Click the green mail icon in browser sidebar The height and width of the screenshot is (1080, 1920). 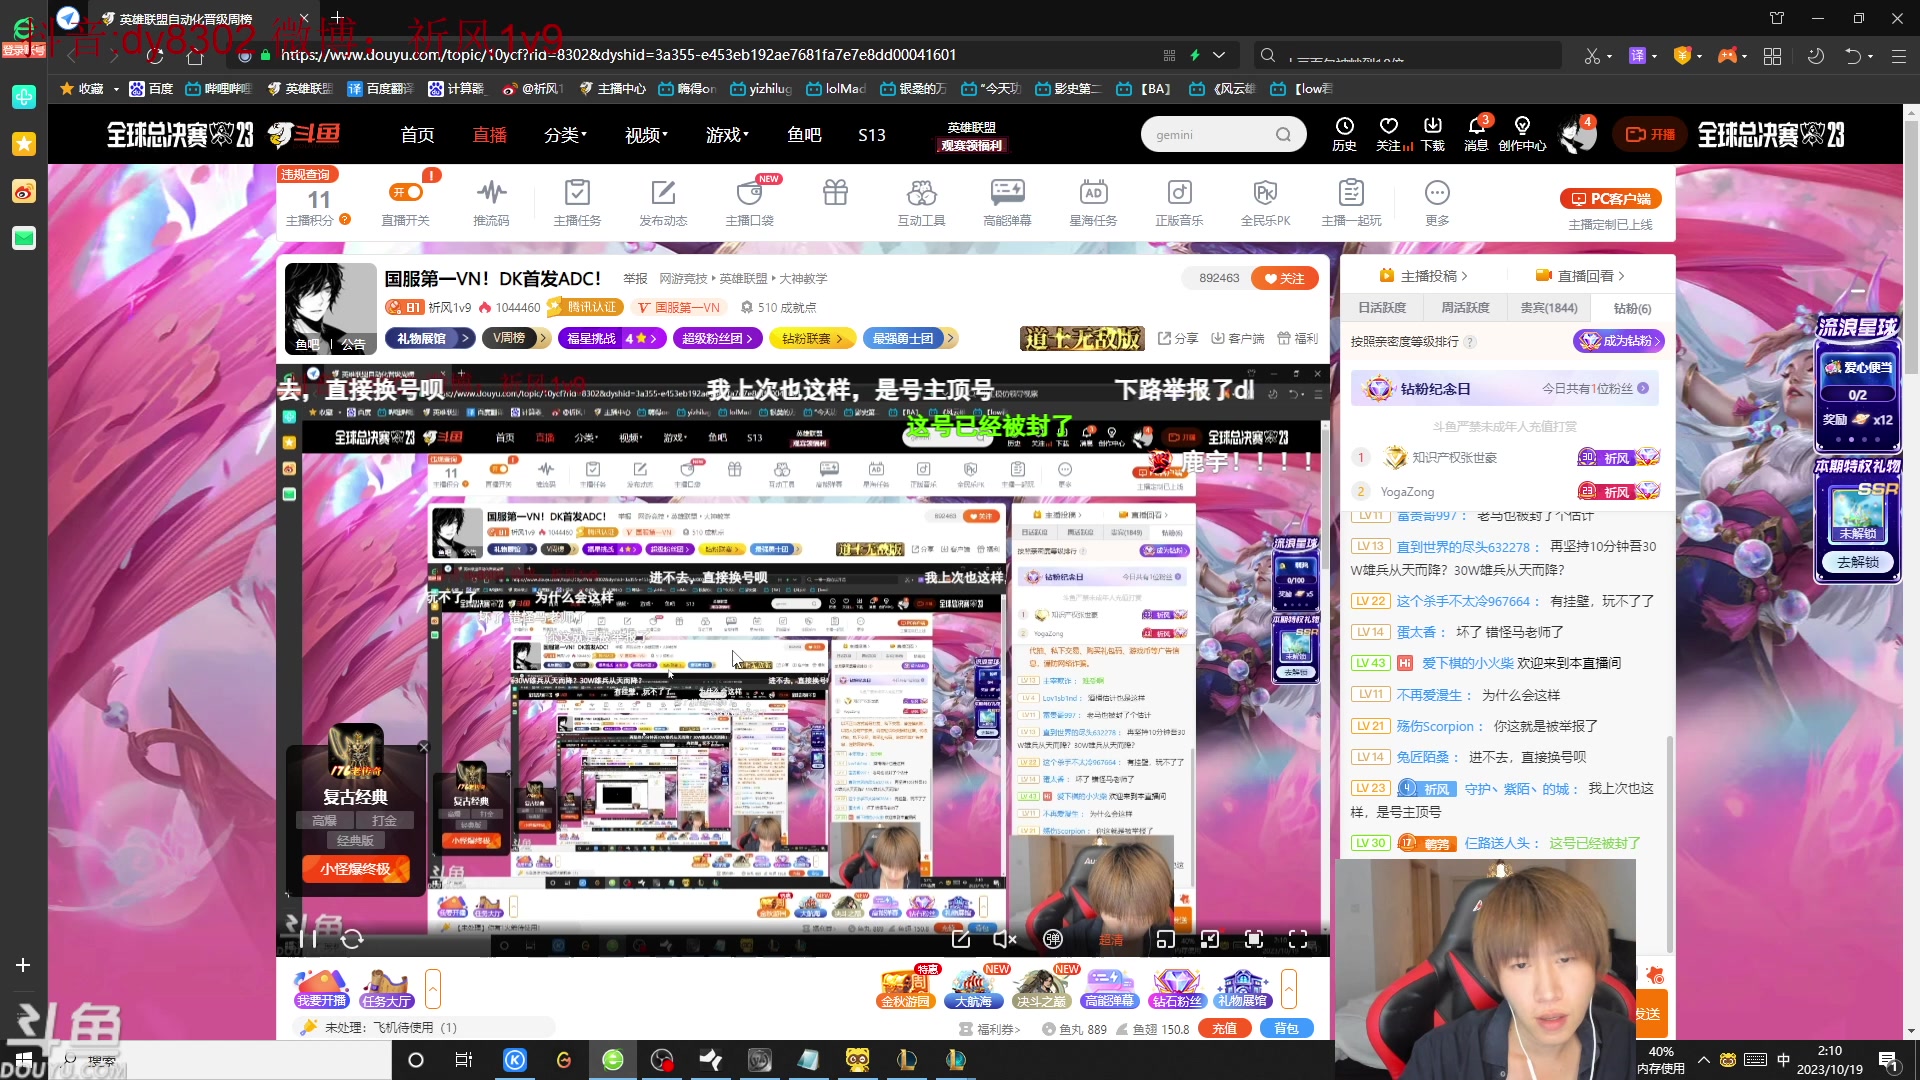pos(24,238)
